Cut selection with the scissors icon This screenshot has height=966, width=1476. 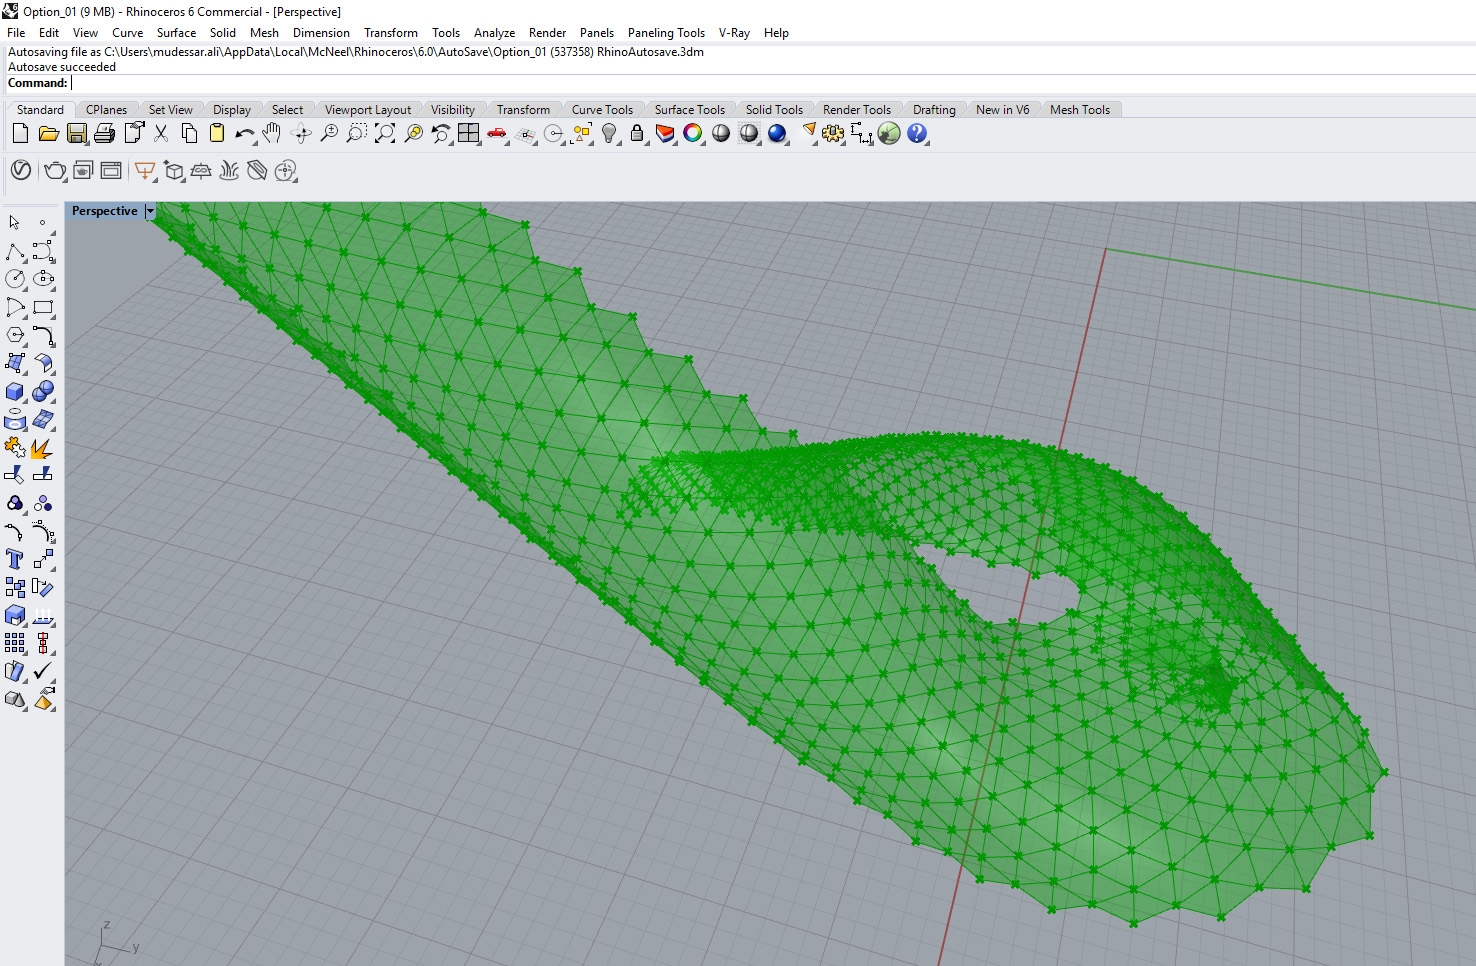tap(160, 133)
